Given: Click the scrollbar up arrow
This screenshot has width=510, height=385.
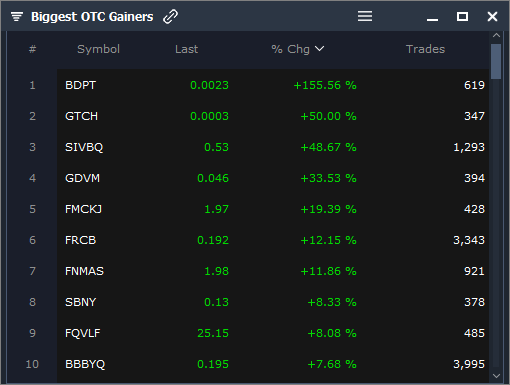Looking at the screenshot, I should (496, 35).
